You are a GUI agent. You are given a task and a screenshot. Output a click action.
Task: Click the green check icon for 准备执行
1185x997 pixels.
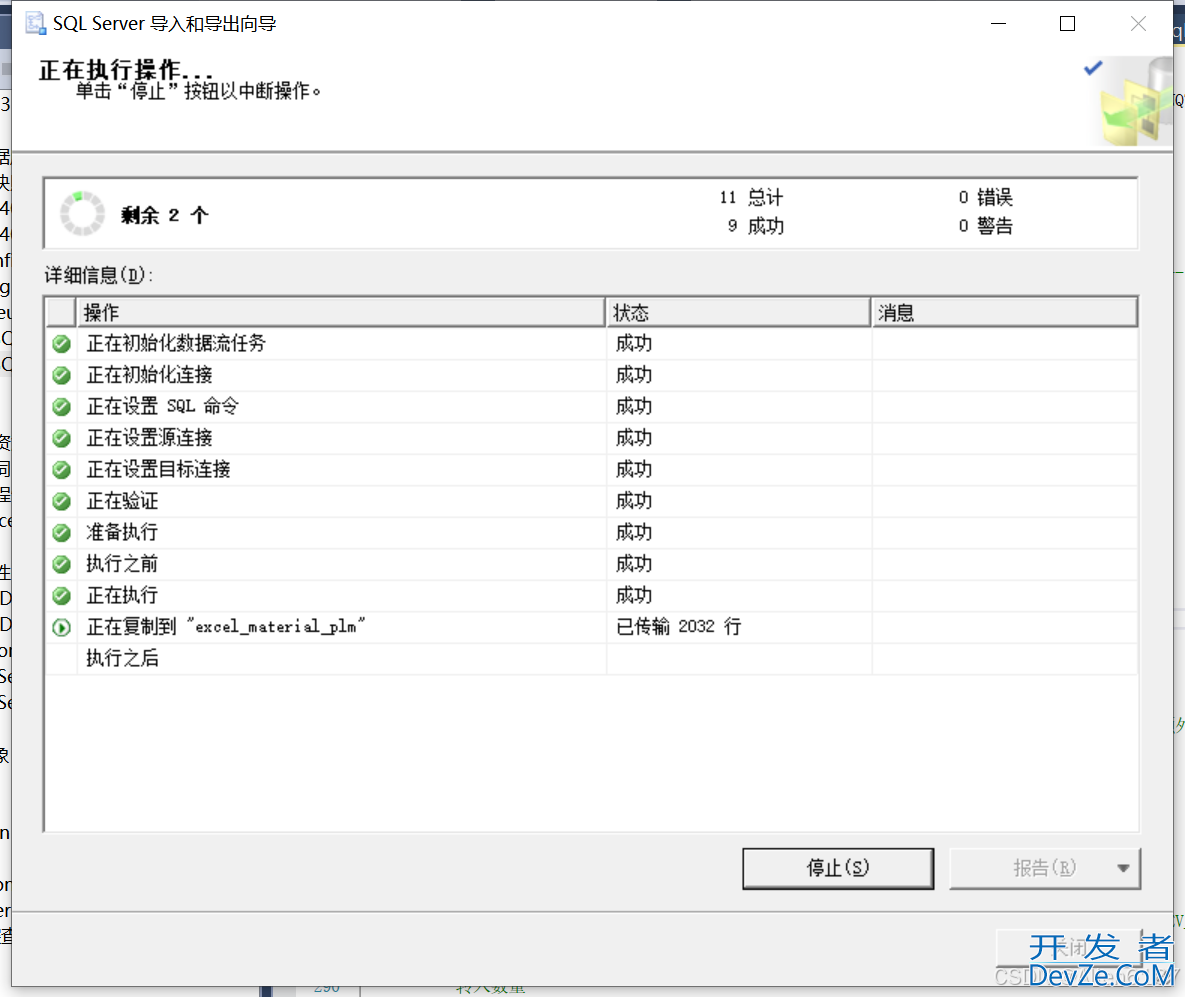(61, 533)
